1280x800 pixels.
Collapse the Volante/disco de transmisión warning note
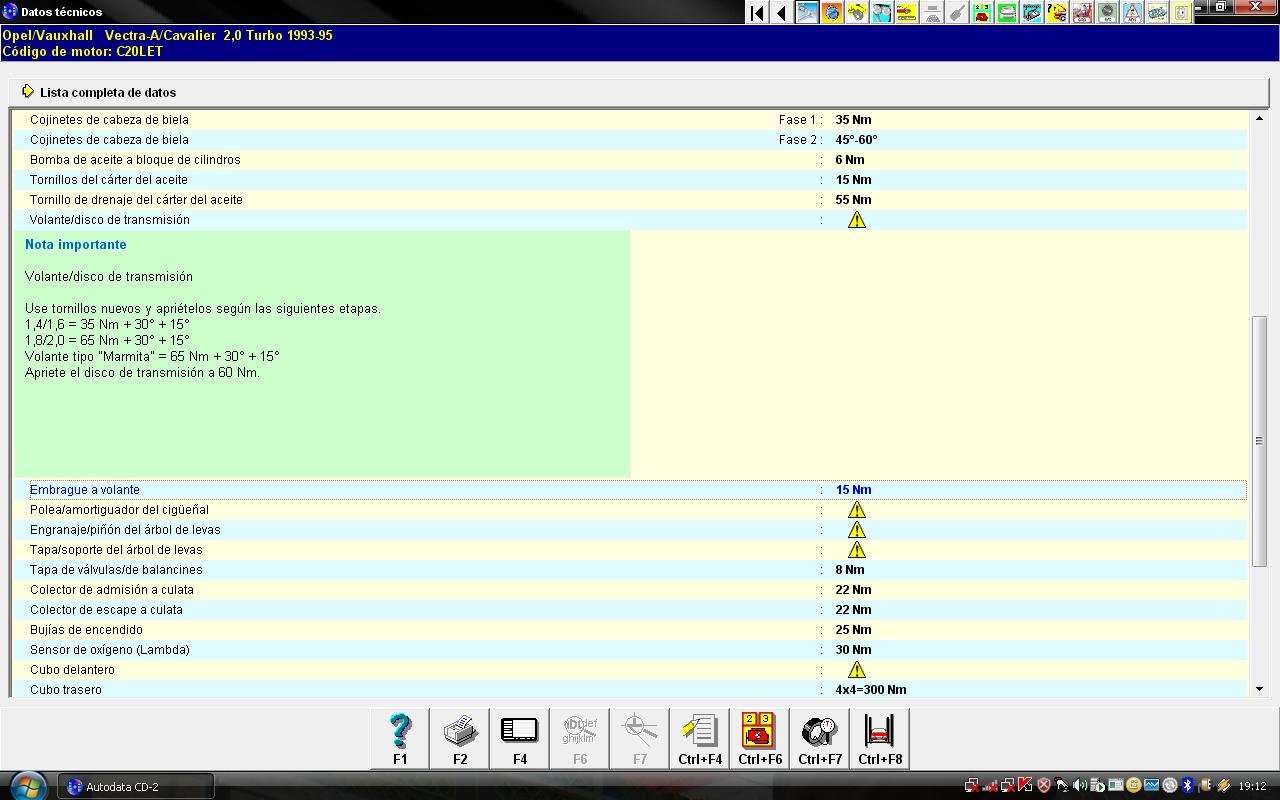click(857, 220)
